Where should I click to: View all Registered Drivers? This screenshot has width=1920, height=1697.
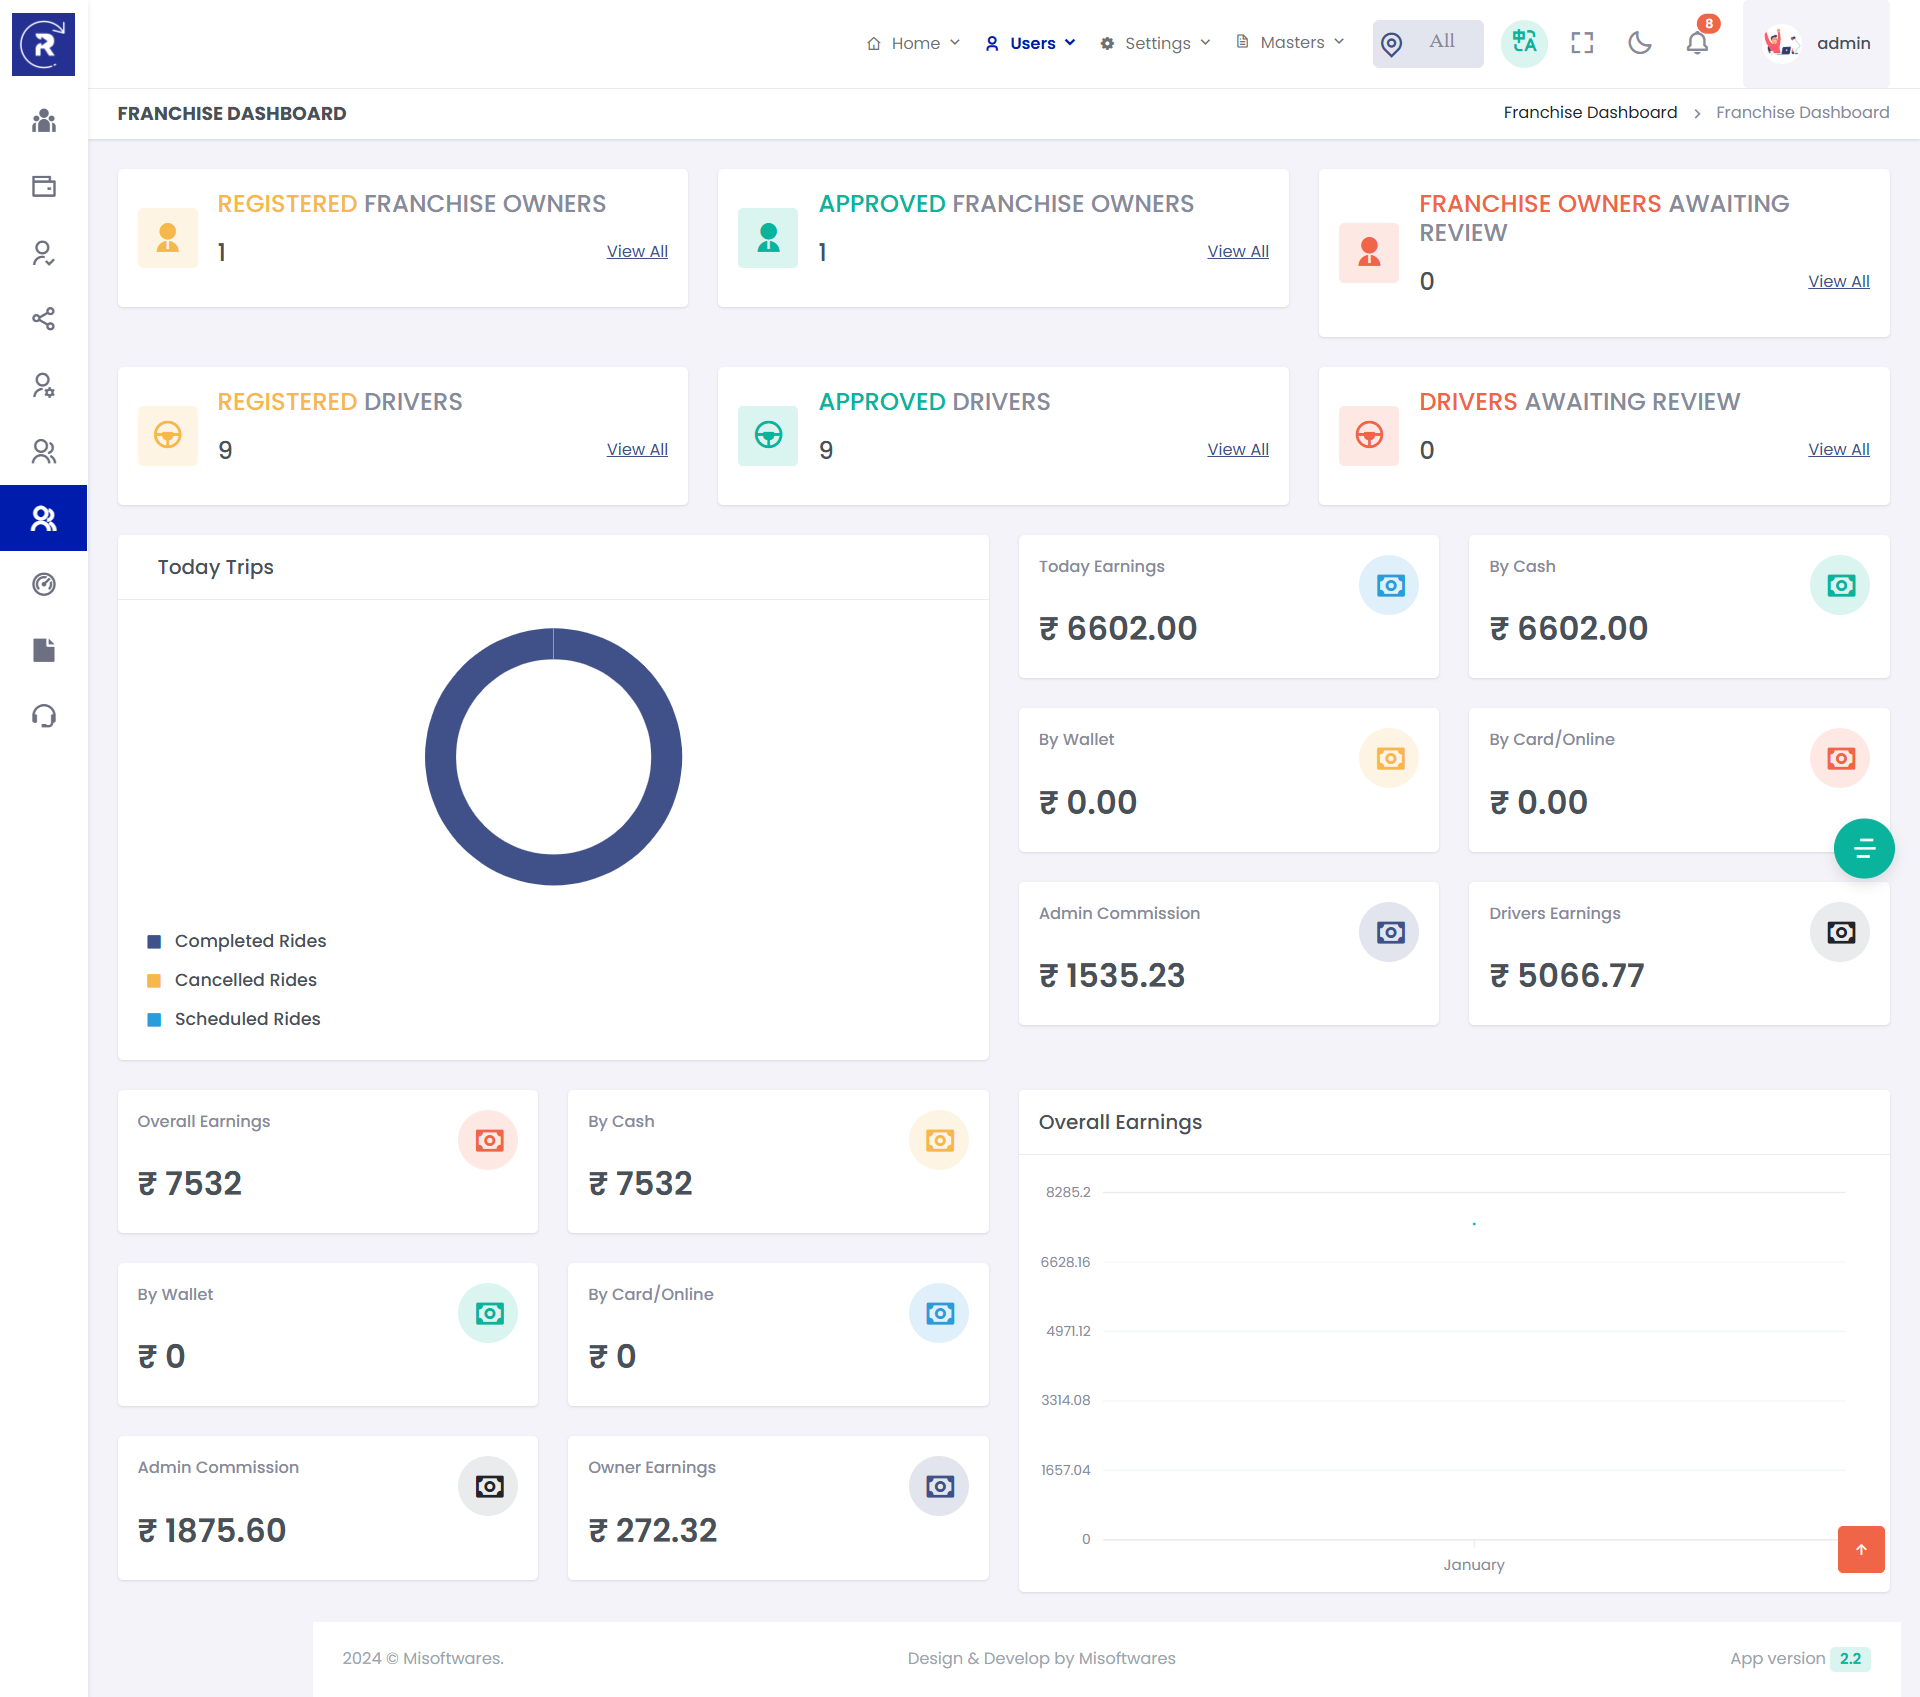click(637, 449)
